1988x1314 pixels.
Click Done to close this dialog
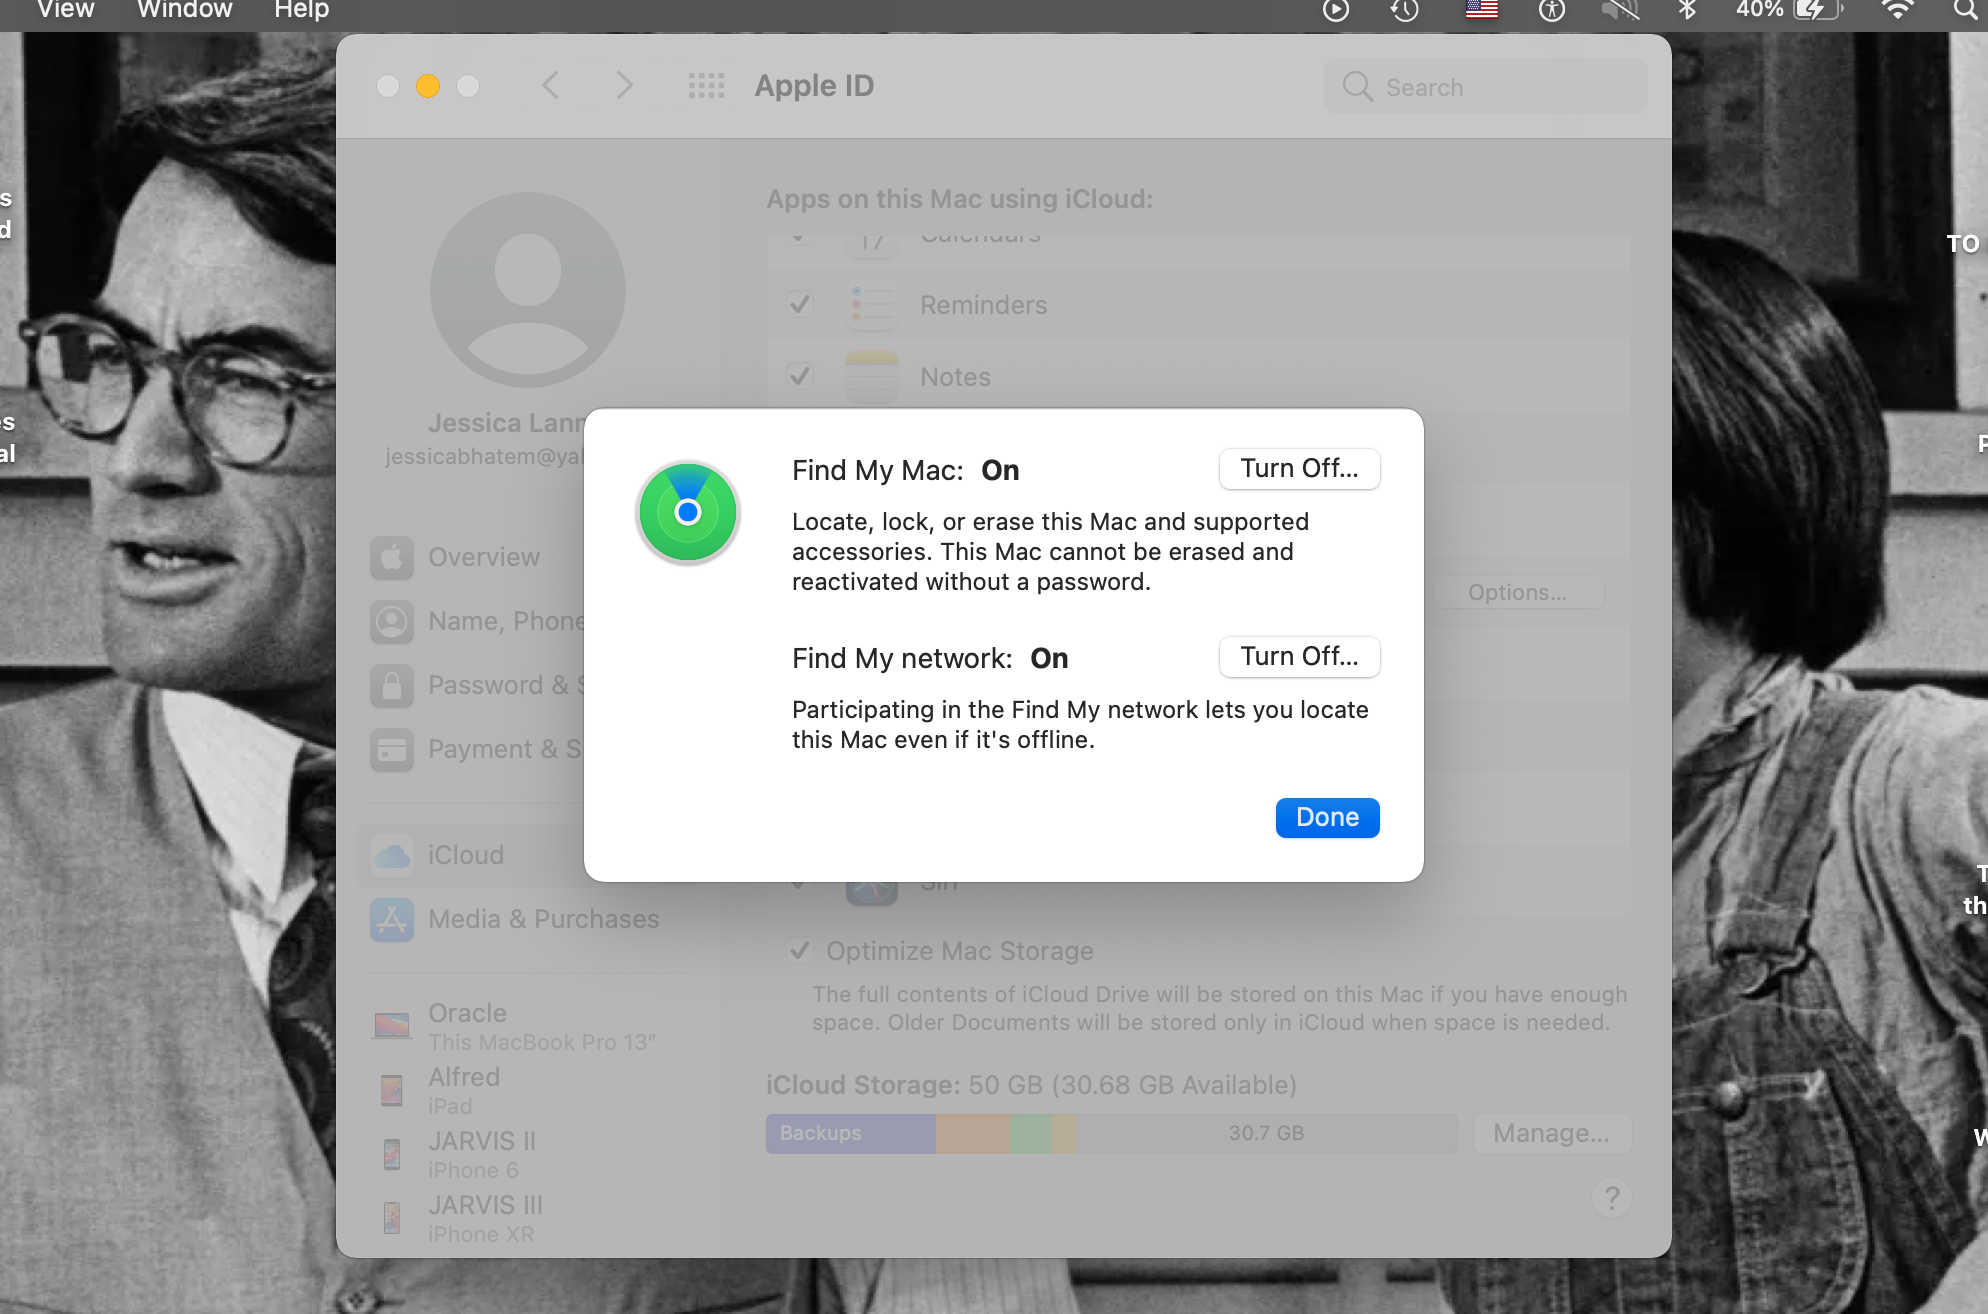tap(1327, 817)
